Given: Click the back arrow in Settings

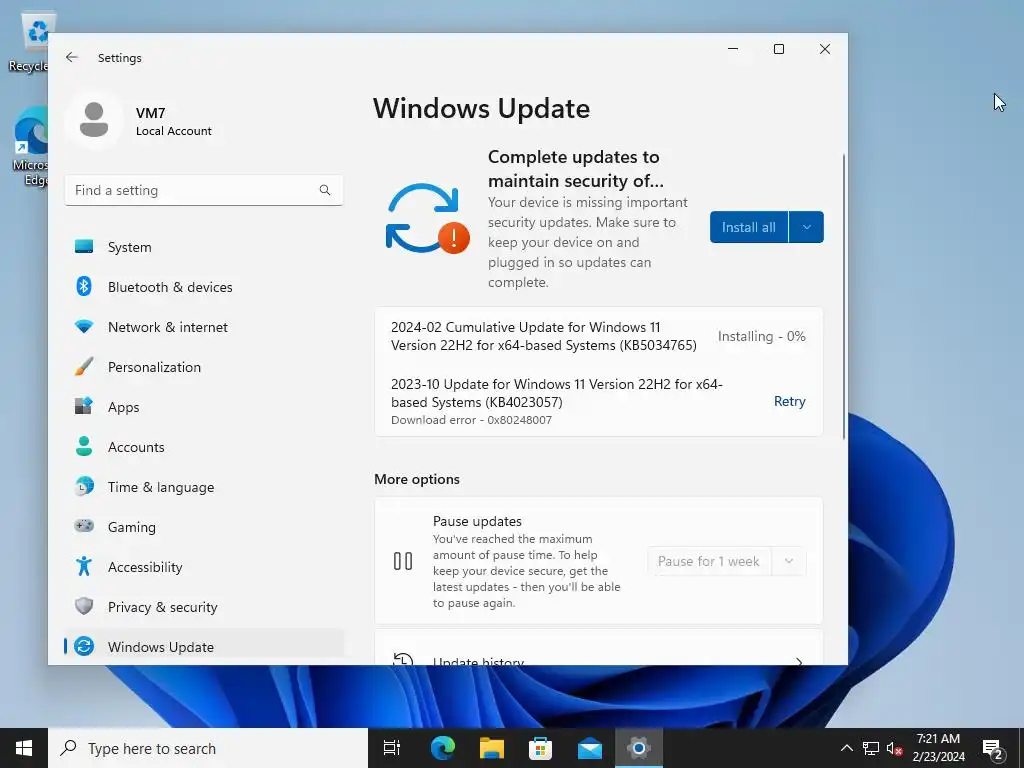Looking at the screenshot, I should pos(72,57).
